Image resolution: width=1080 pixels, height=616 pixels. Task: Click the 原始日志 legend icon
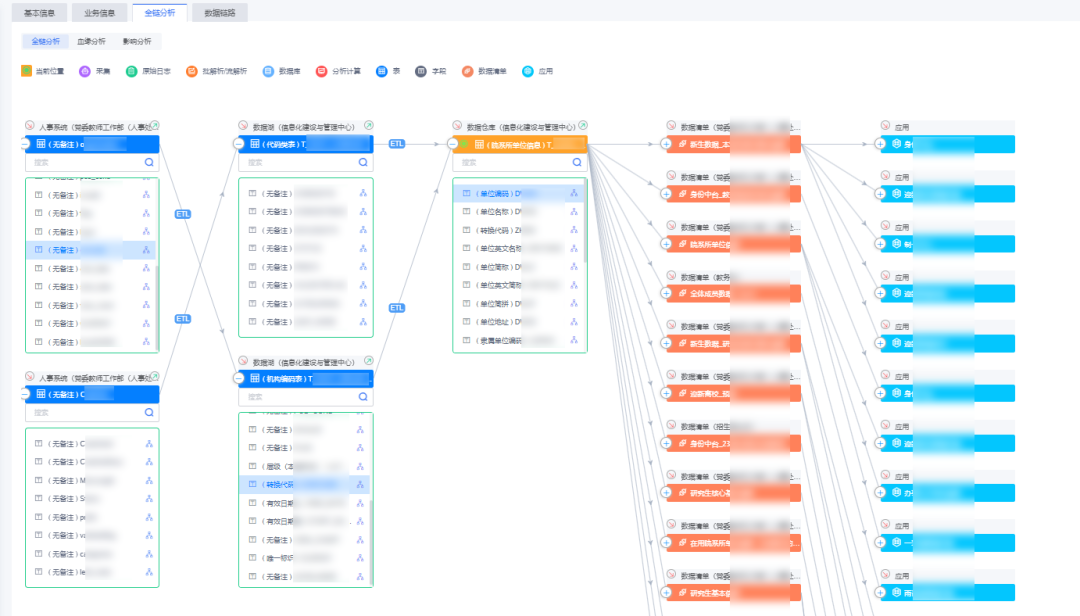(x=132, y=72)
